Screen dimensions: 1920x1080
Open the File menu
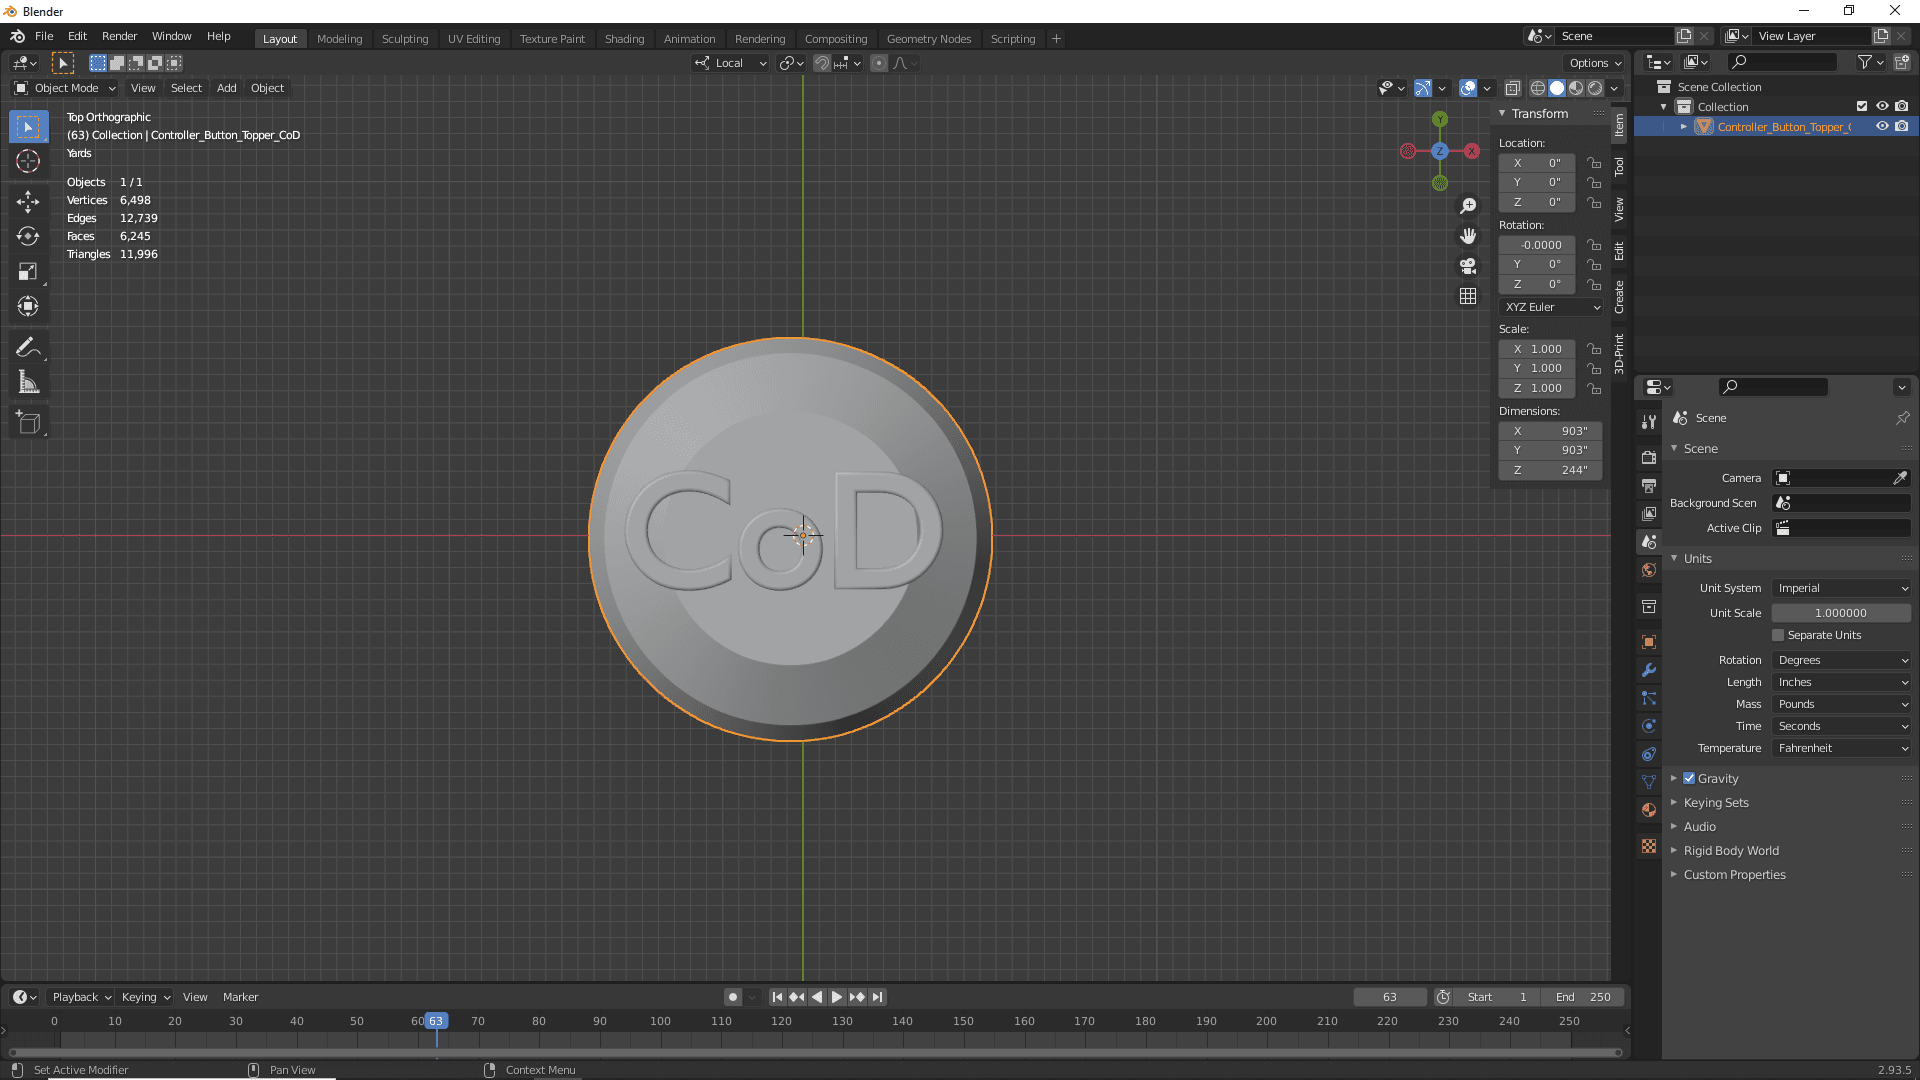pyautogui.click(x=44, y=36)
